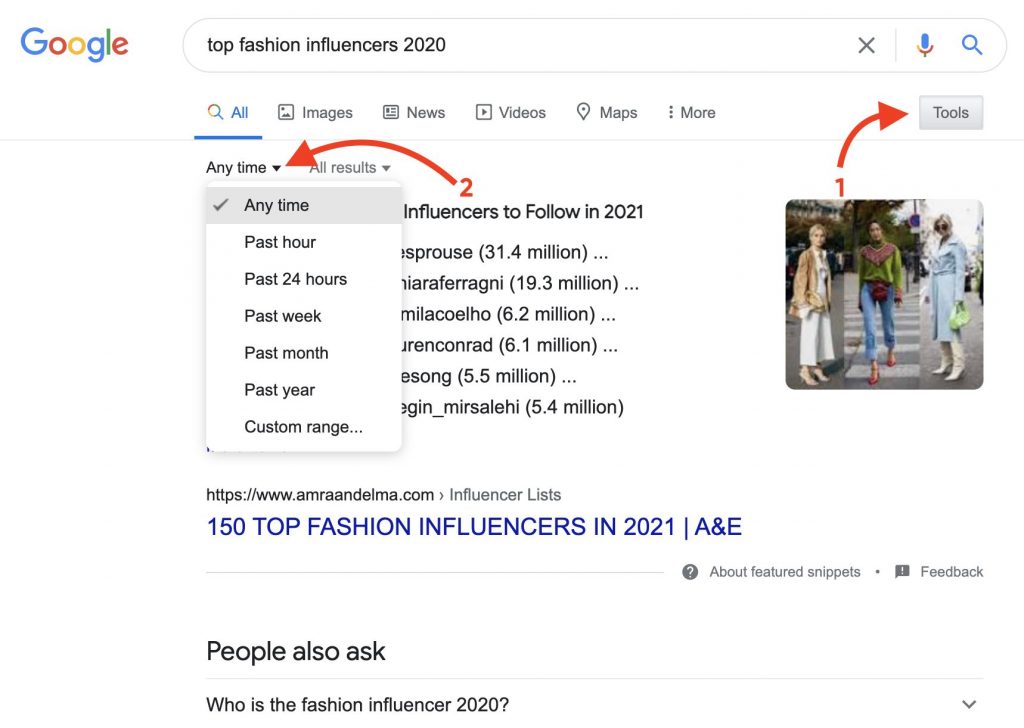1024x728 pixels.
Task: Click the blue magnifier search icon
Action: coord(972,45)
